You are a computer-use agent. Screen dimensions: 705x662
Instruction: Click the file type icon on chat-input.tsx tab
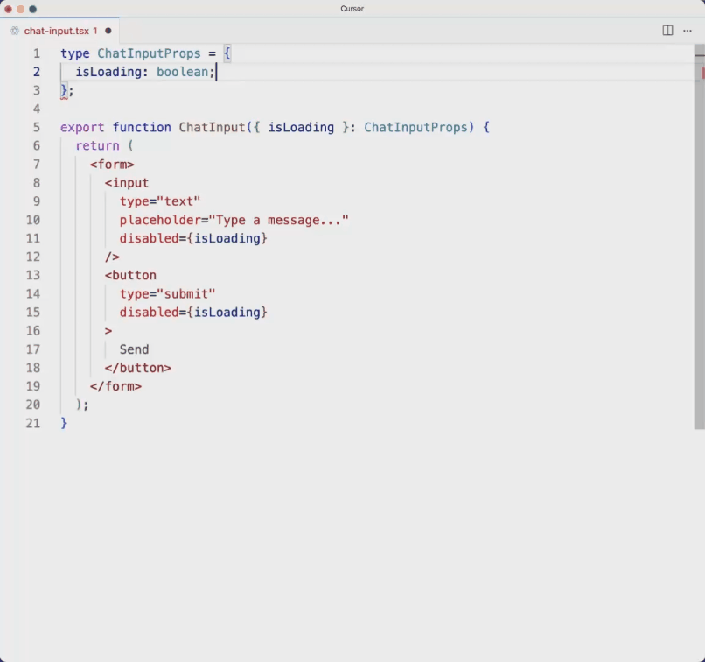14,31
